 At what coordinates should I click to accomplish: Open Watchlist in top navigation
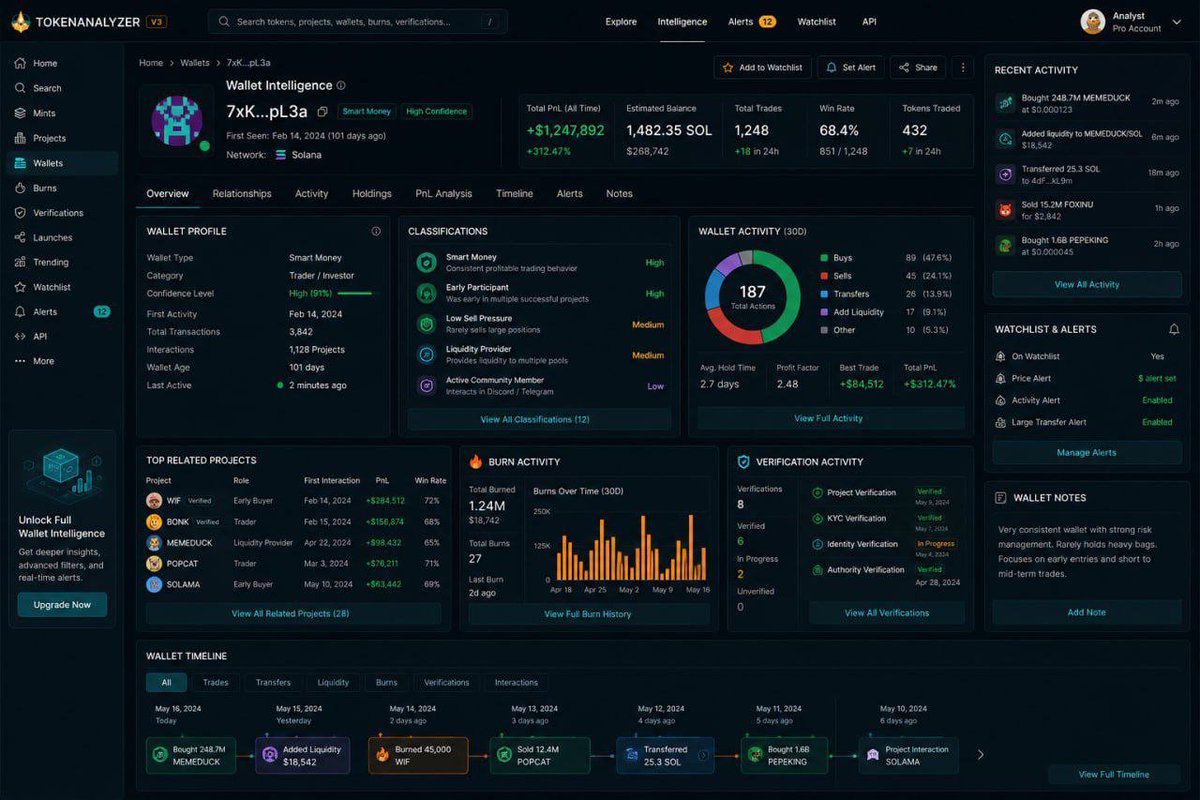817,22
